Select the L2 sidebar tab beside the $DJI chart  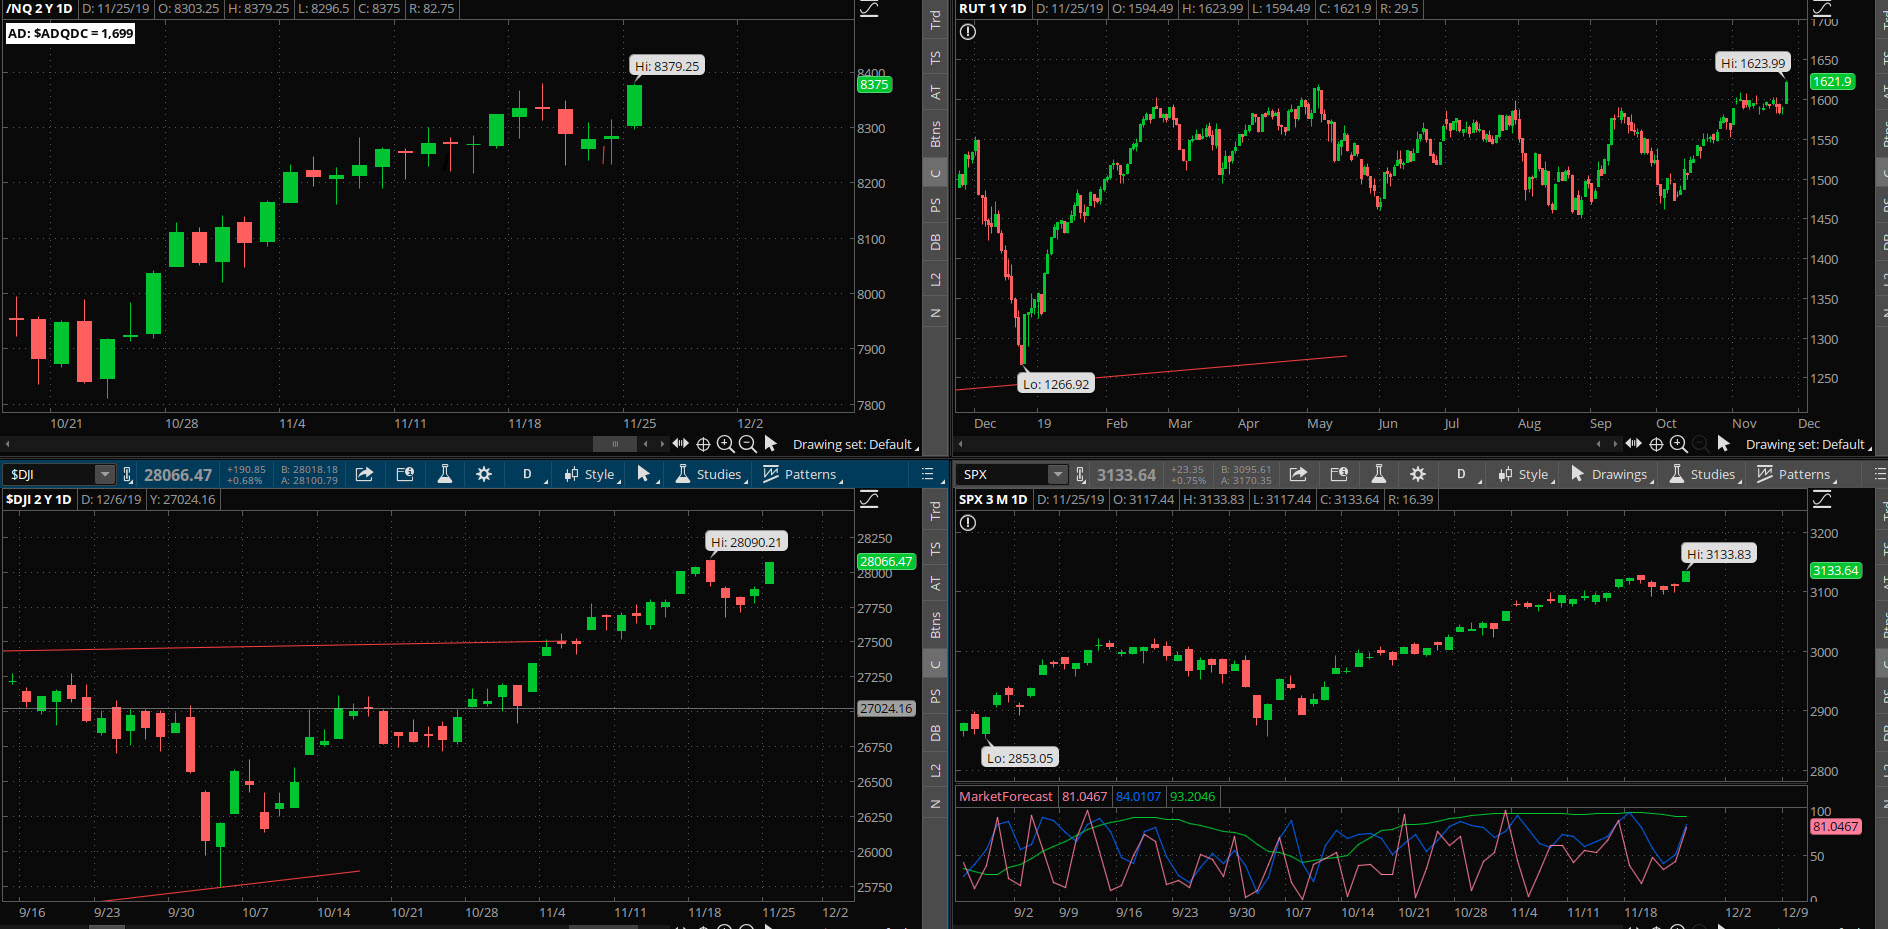point(935,770)
